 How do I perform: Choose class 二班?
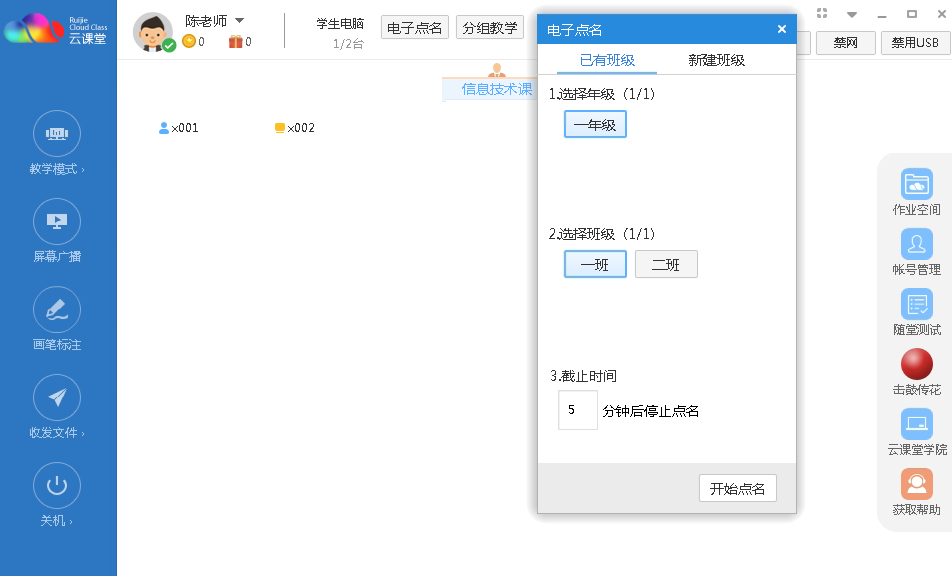point(666,264)
